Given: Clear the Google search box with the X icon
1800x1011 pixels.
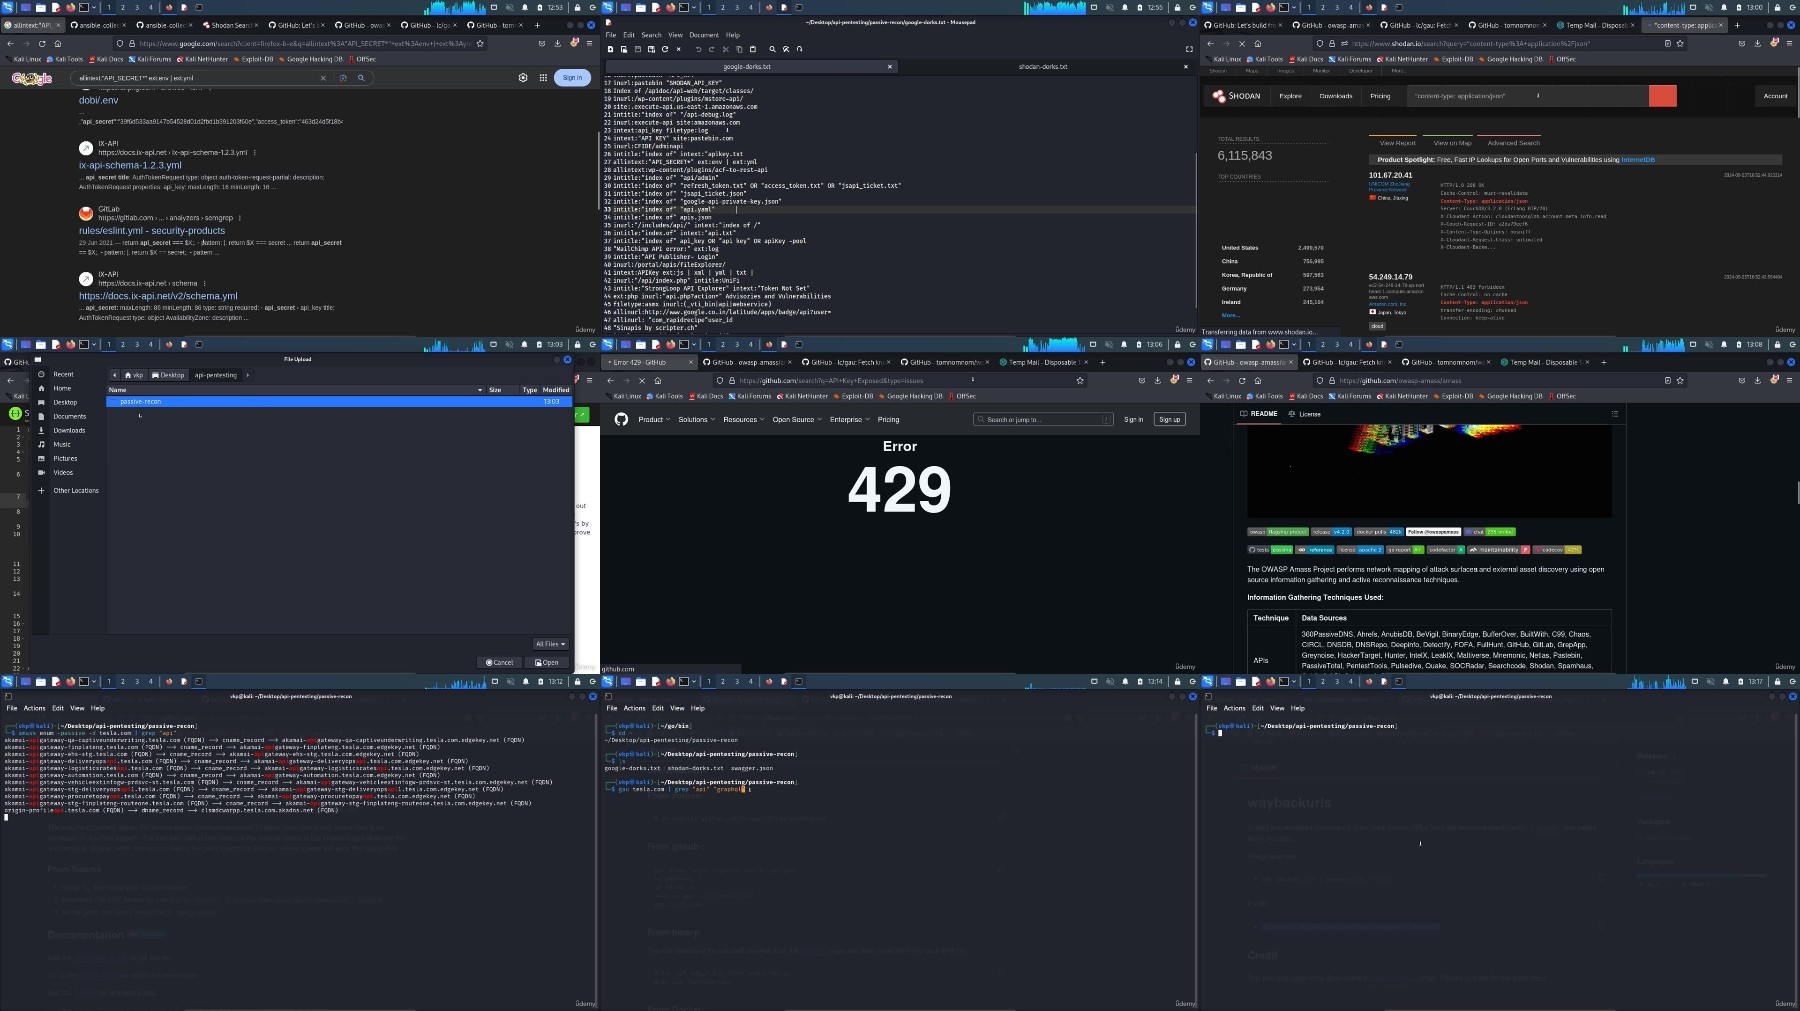Looking at the screenshot, I should click(323, 77).
